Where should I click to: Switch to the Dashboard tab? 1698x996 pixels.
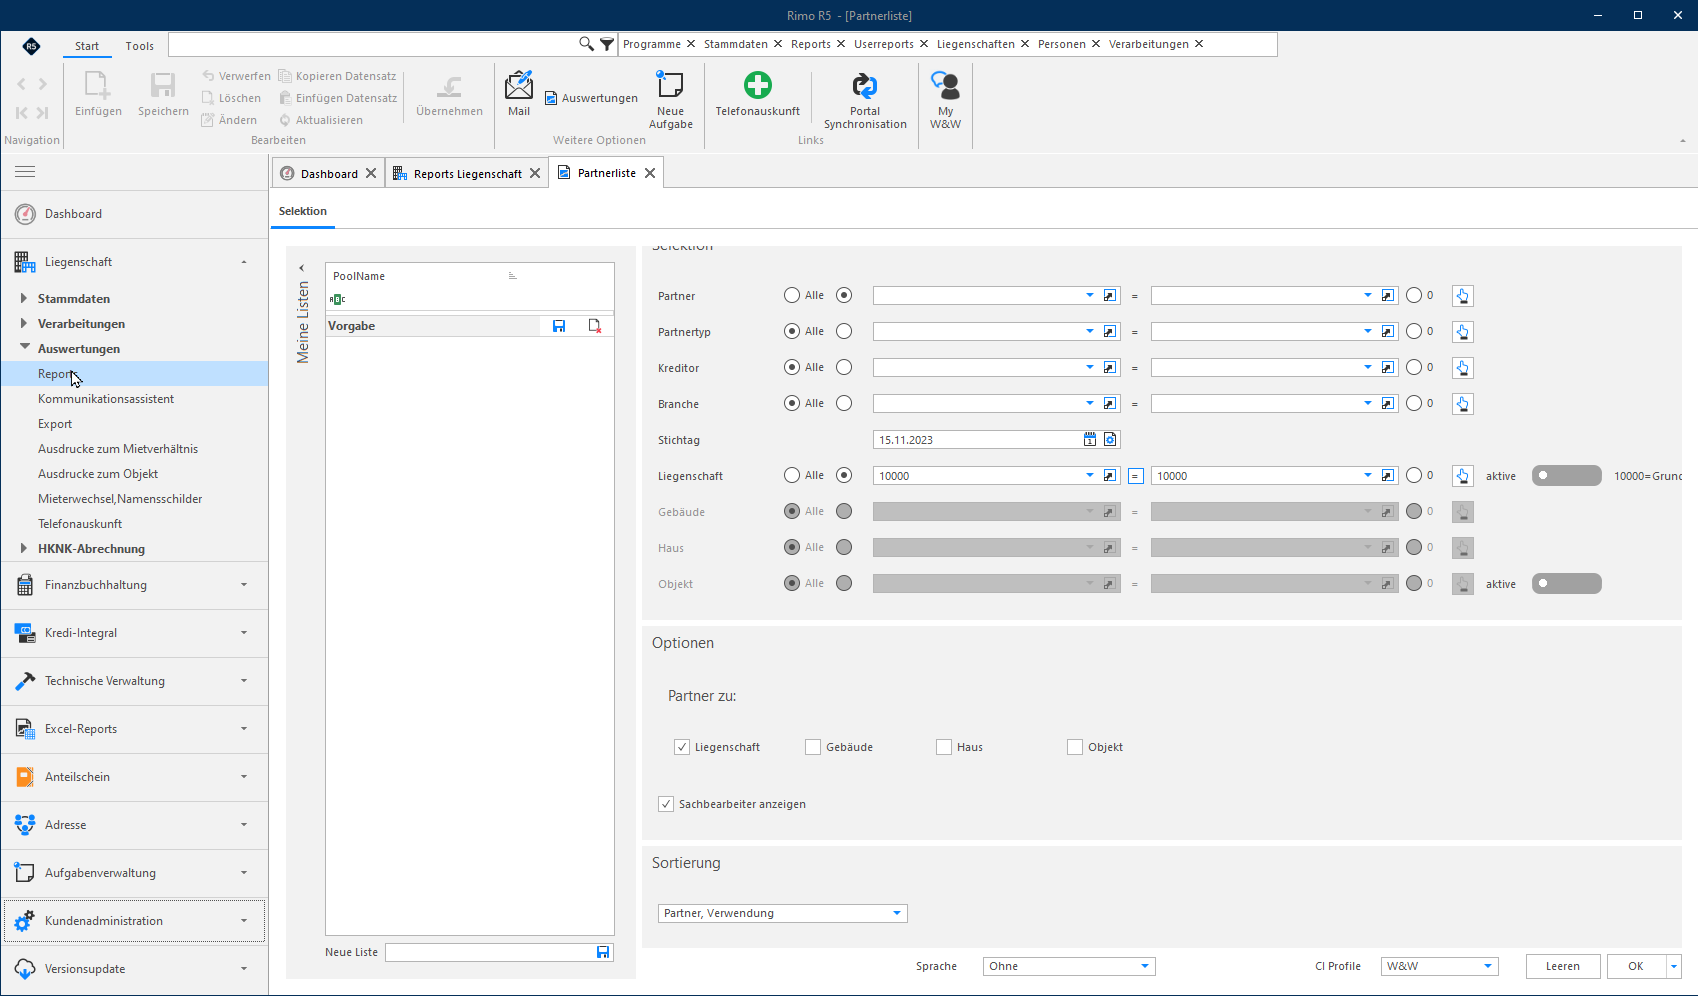tap(328, 173)
